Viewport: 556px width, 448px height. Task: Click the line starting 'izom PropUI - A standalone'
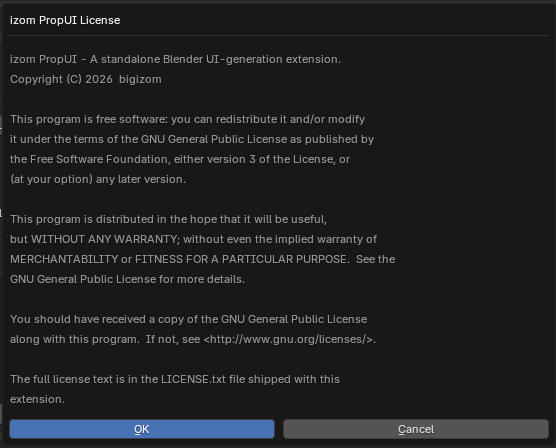(x=175, y=59)
